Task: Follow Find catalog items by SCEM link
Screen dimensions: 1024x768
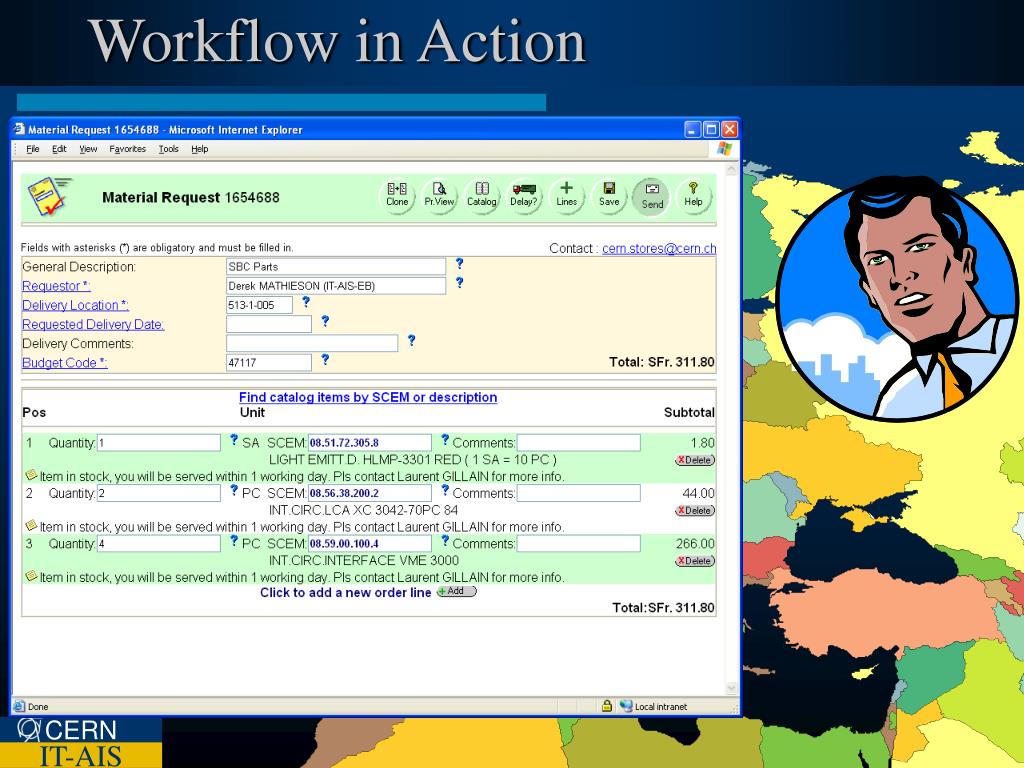Action: 368,397
